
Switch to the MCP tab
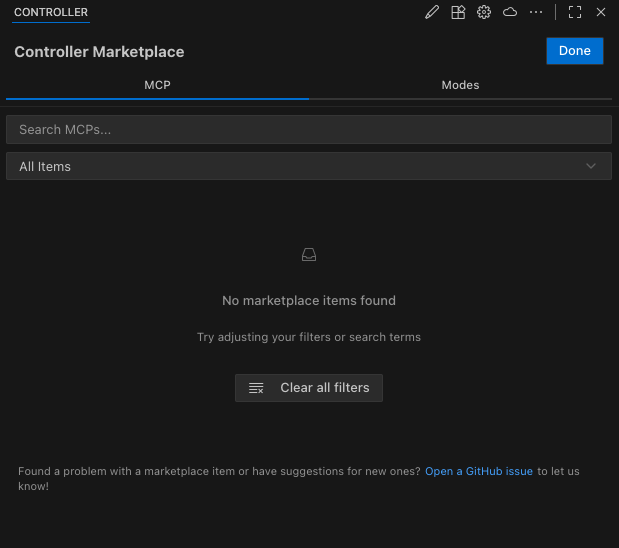tap(157, 85)
